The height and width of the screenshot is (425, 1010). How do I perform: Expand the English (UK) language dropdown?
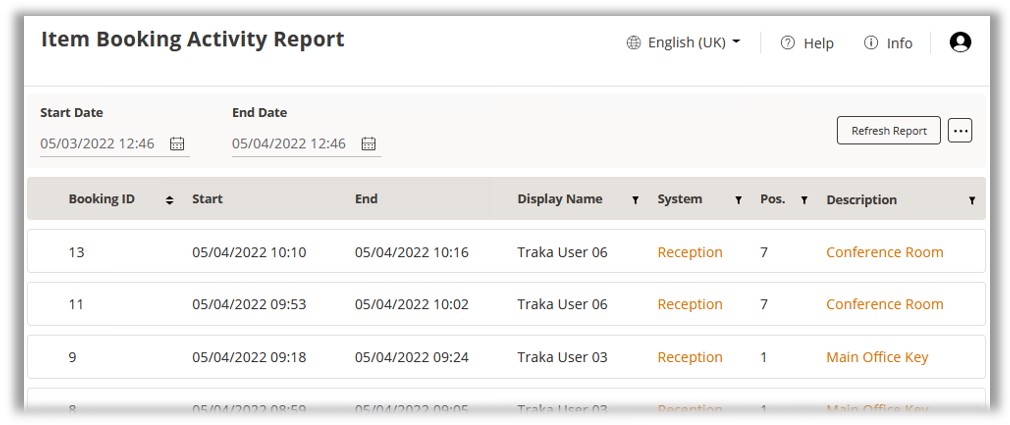pyautogui.click(x=685, y=43)
